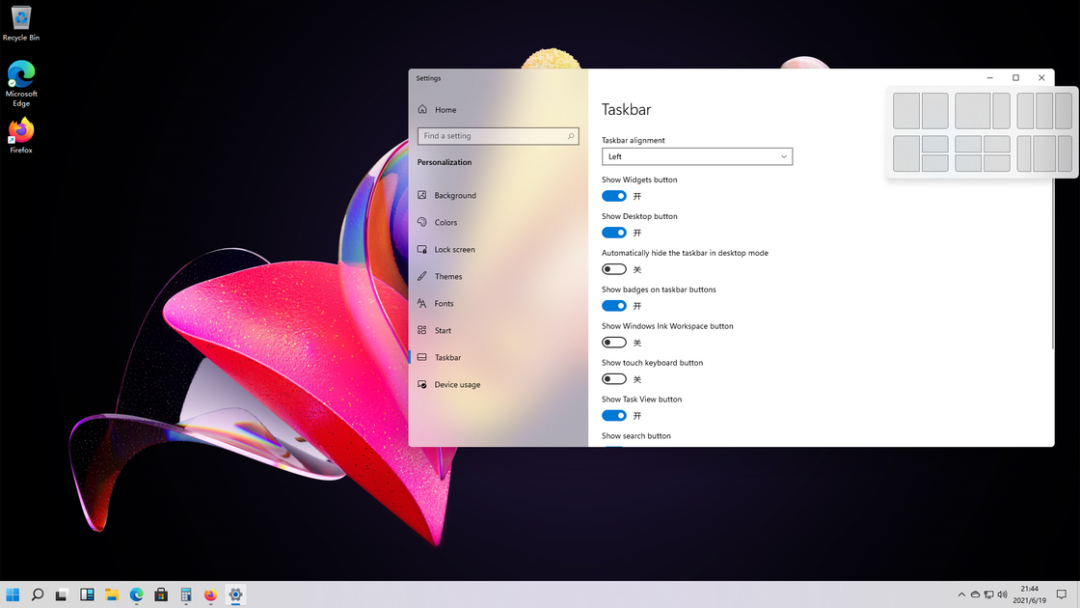Open the clock and date in taskbar
The height and width of the screenshot is (608, 1080).
click(1029, 595)
